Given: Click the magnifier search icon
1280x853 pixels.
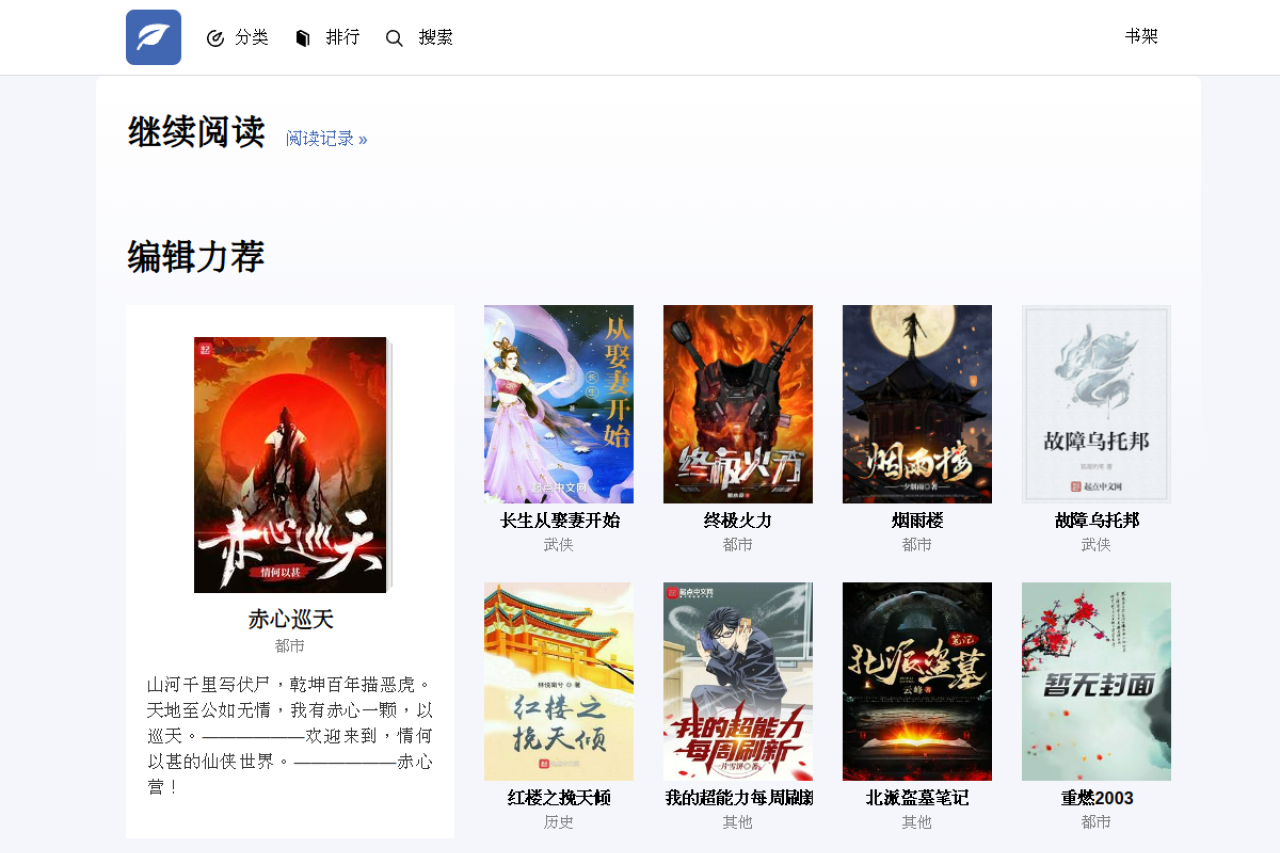Looking at the screenshot, I should (394, 38).
